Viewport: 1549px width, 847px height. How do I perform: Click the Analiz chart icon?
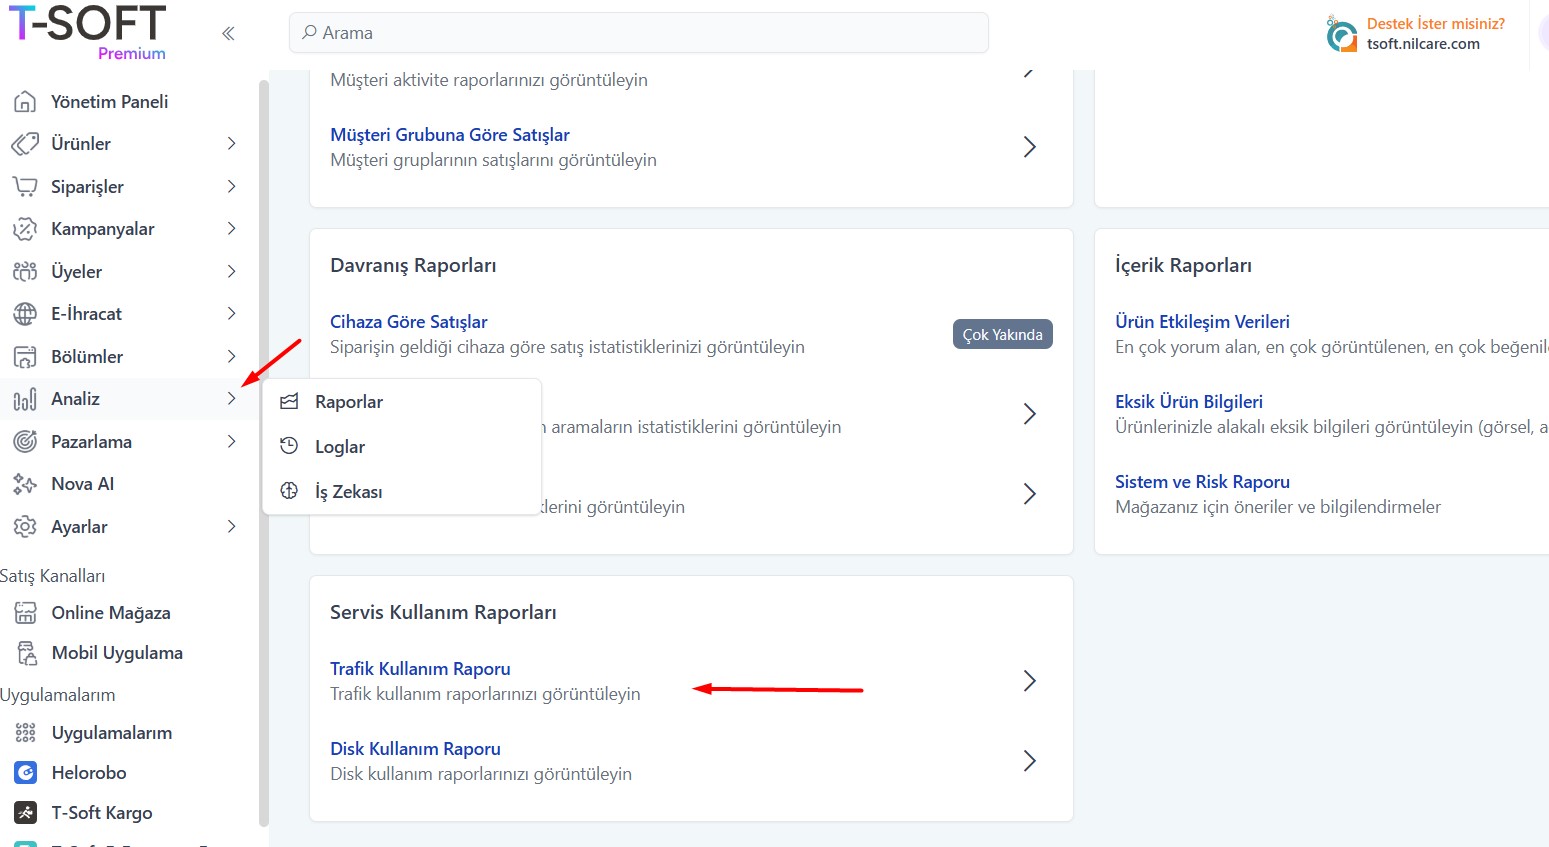25,398
